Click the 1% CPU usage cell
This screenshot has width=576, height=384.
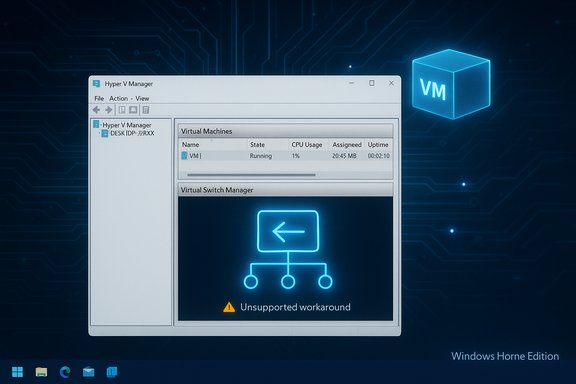coord(296,156)
